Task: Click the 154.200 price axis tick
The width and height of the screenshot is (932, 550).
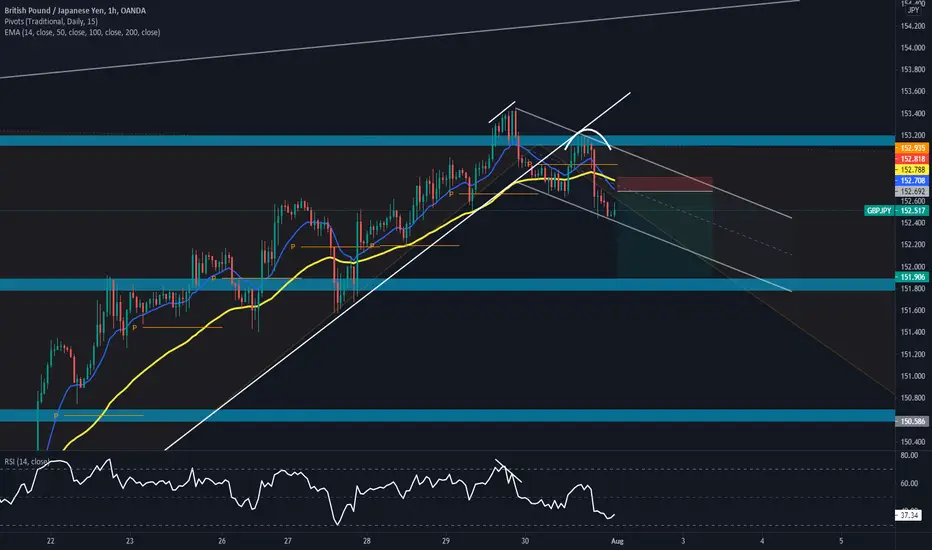Action: tap(912, 26)
